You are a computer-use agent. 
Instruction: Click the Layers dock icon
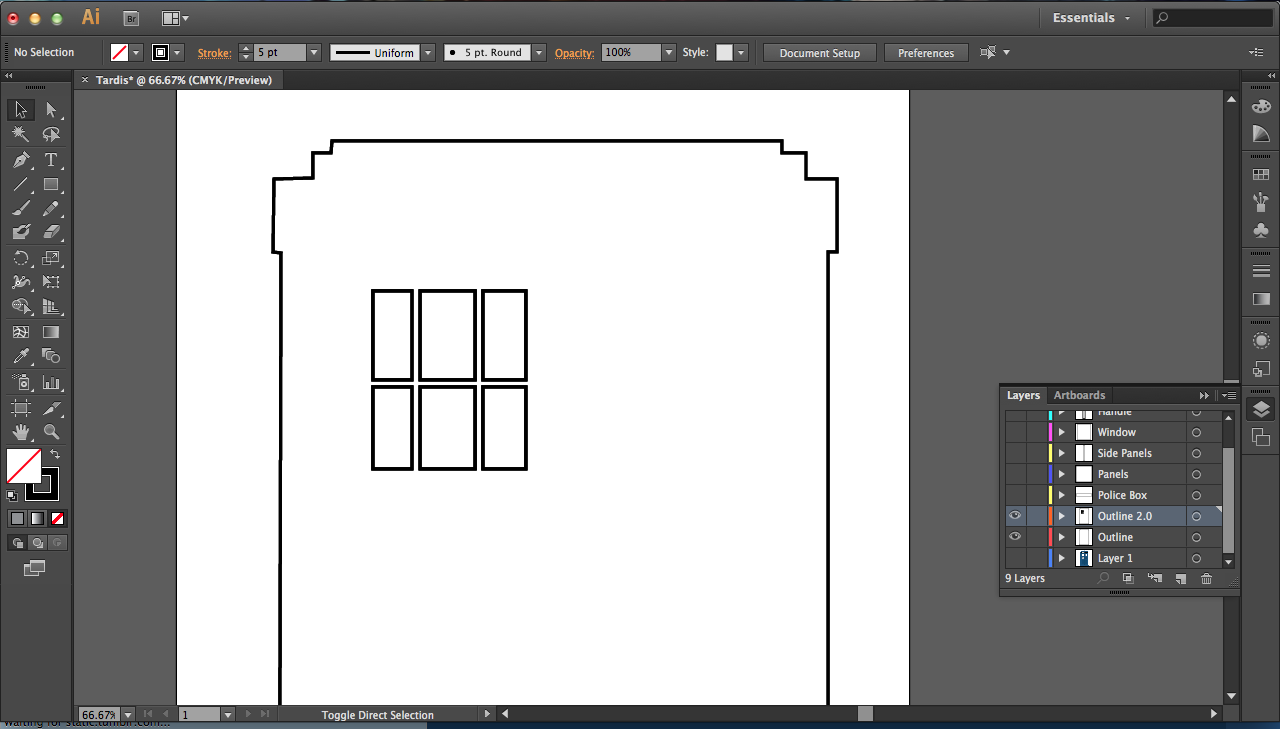[x=1261, y=409]
